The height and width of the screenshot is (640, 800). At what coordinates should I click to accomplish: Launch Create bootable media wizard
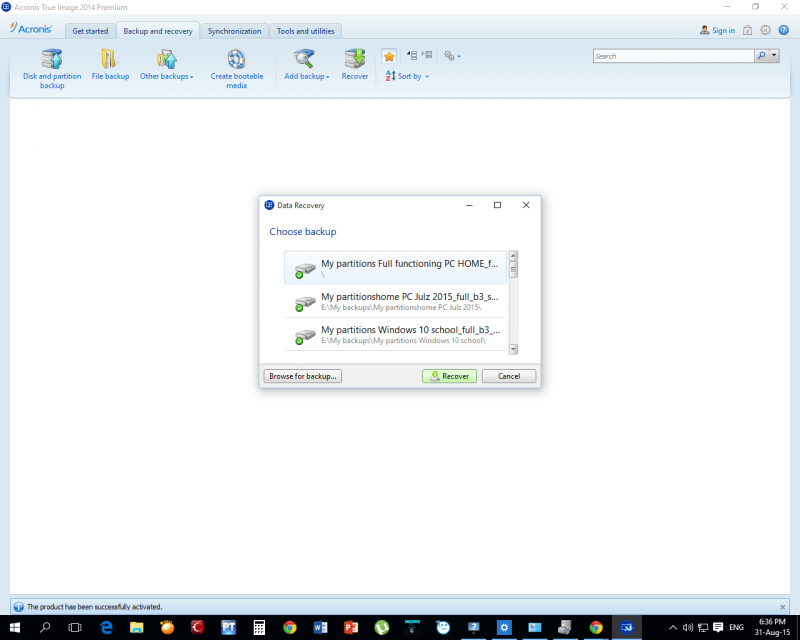pyautogui.click(x=237, y=69)
